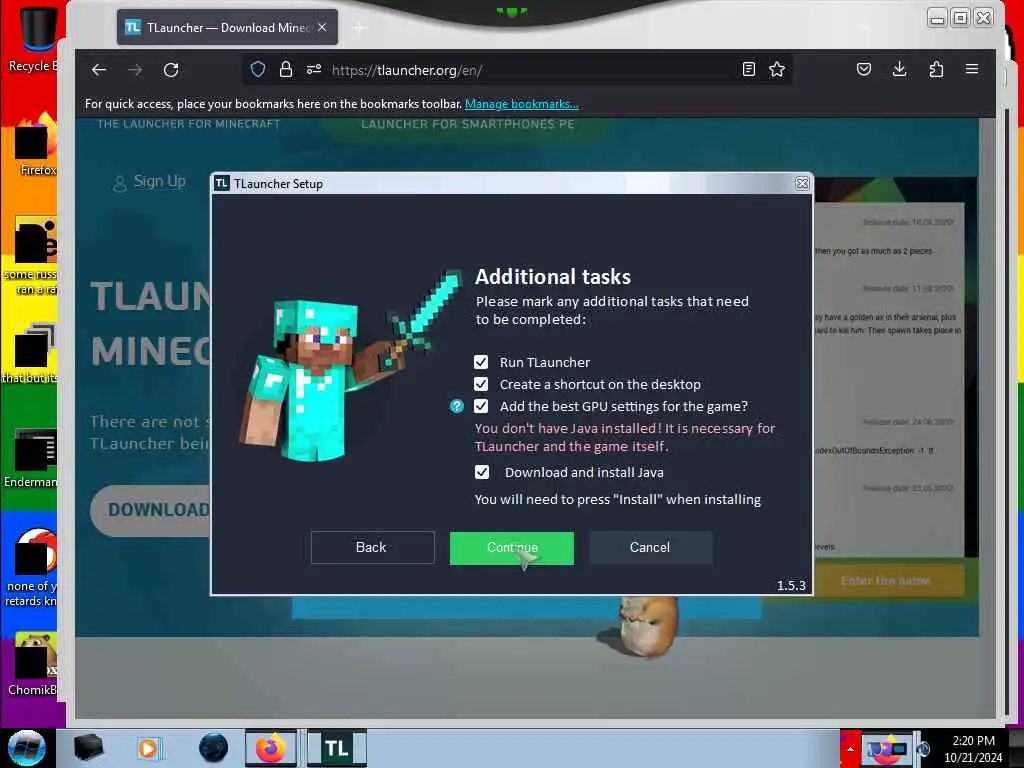Open the Manage bookmarks link

coord(521,104)
